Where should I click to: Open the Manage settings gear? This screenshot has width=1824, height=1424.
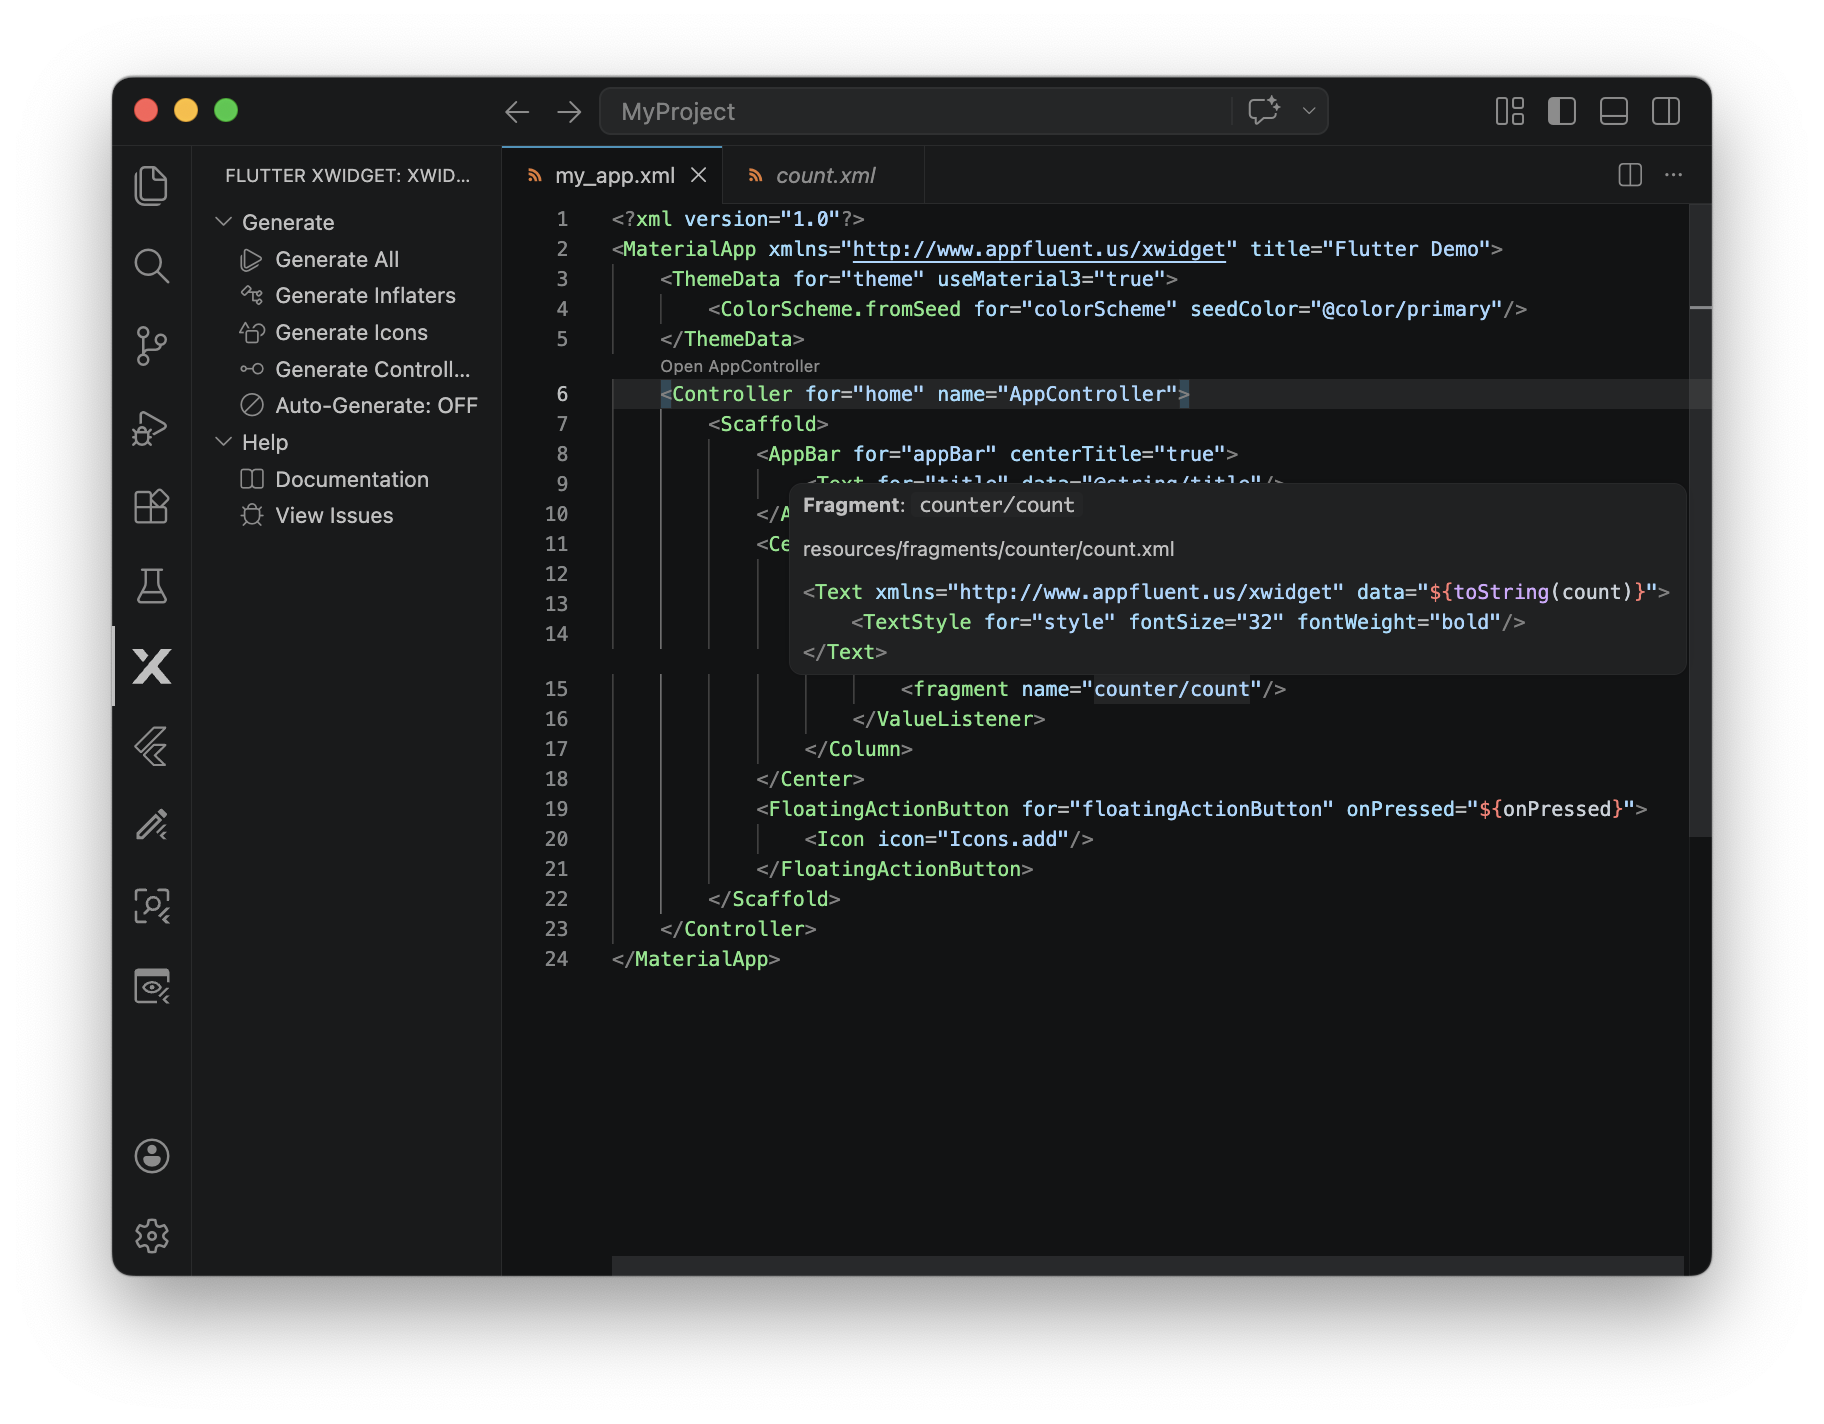coord(151,1236)
